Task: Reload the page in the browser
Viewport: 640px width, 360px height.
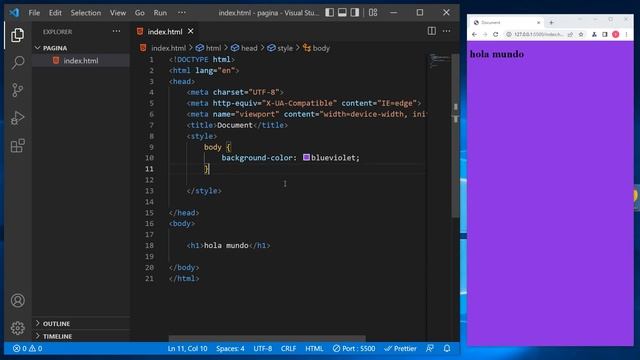Action: [496, 35]
